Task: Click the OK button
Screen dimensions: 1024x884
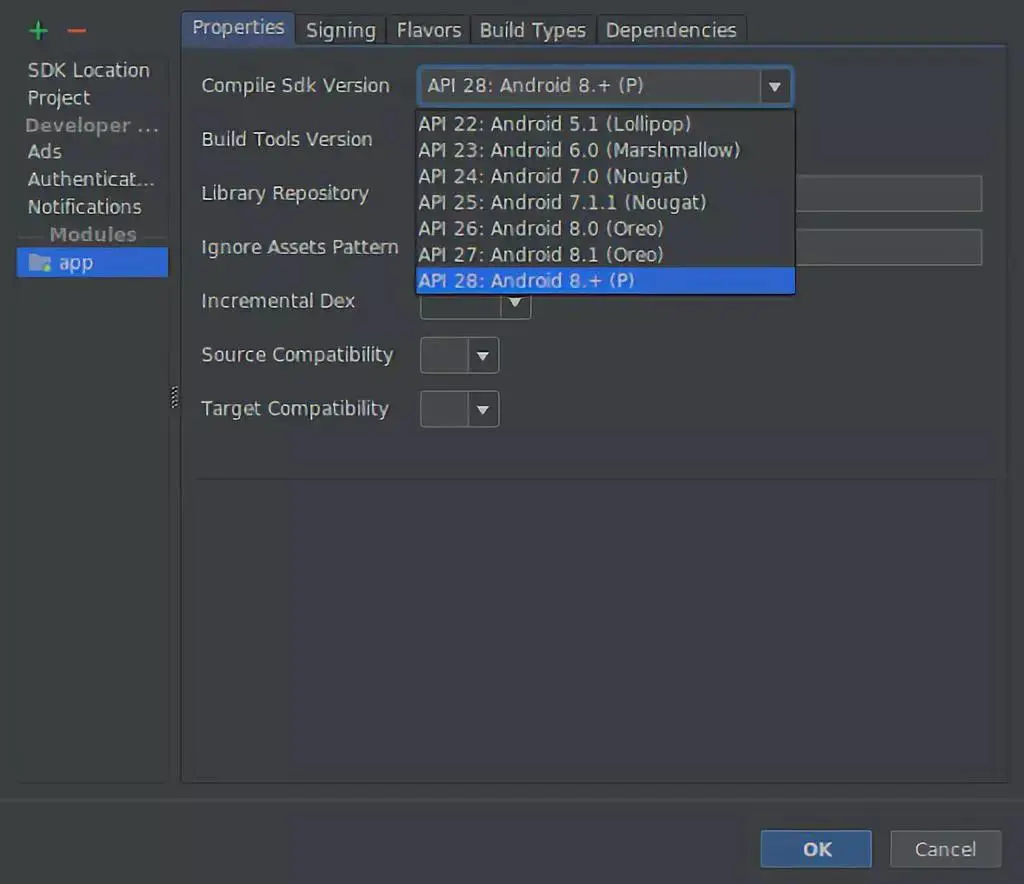Action: pyautogui.click(x=816, y=849)
